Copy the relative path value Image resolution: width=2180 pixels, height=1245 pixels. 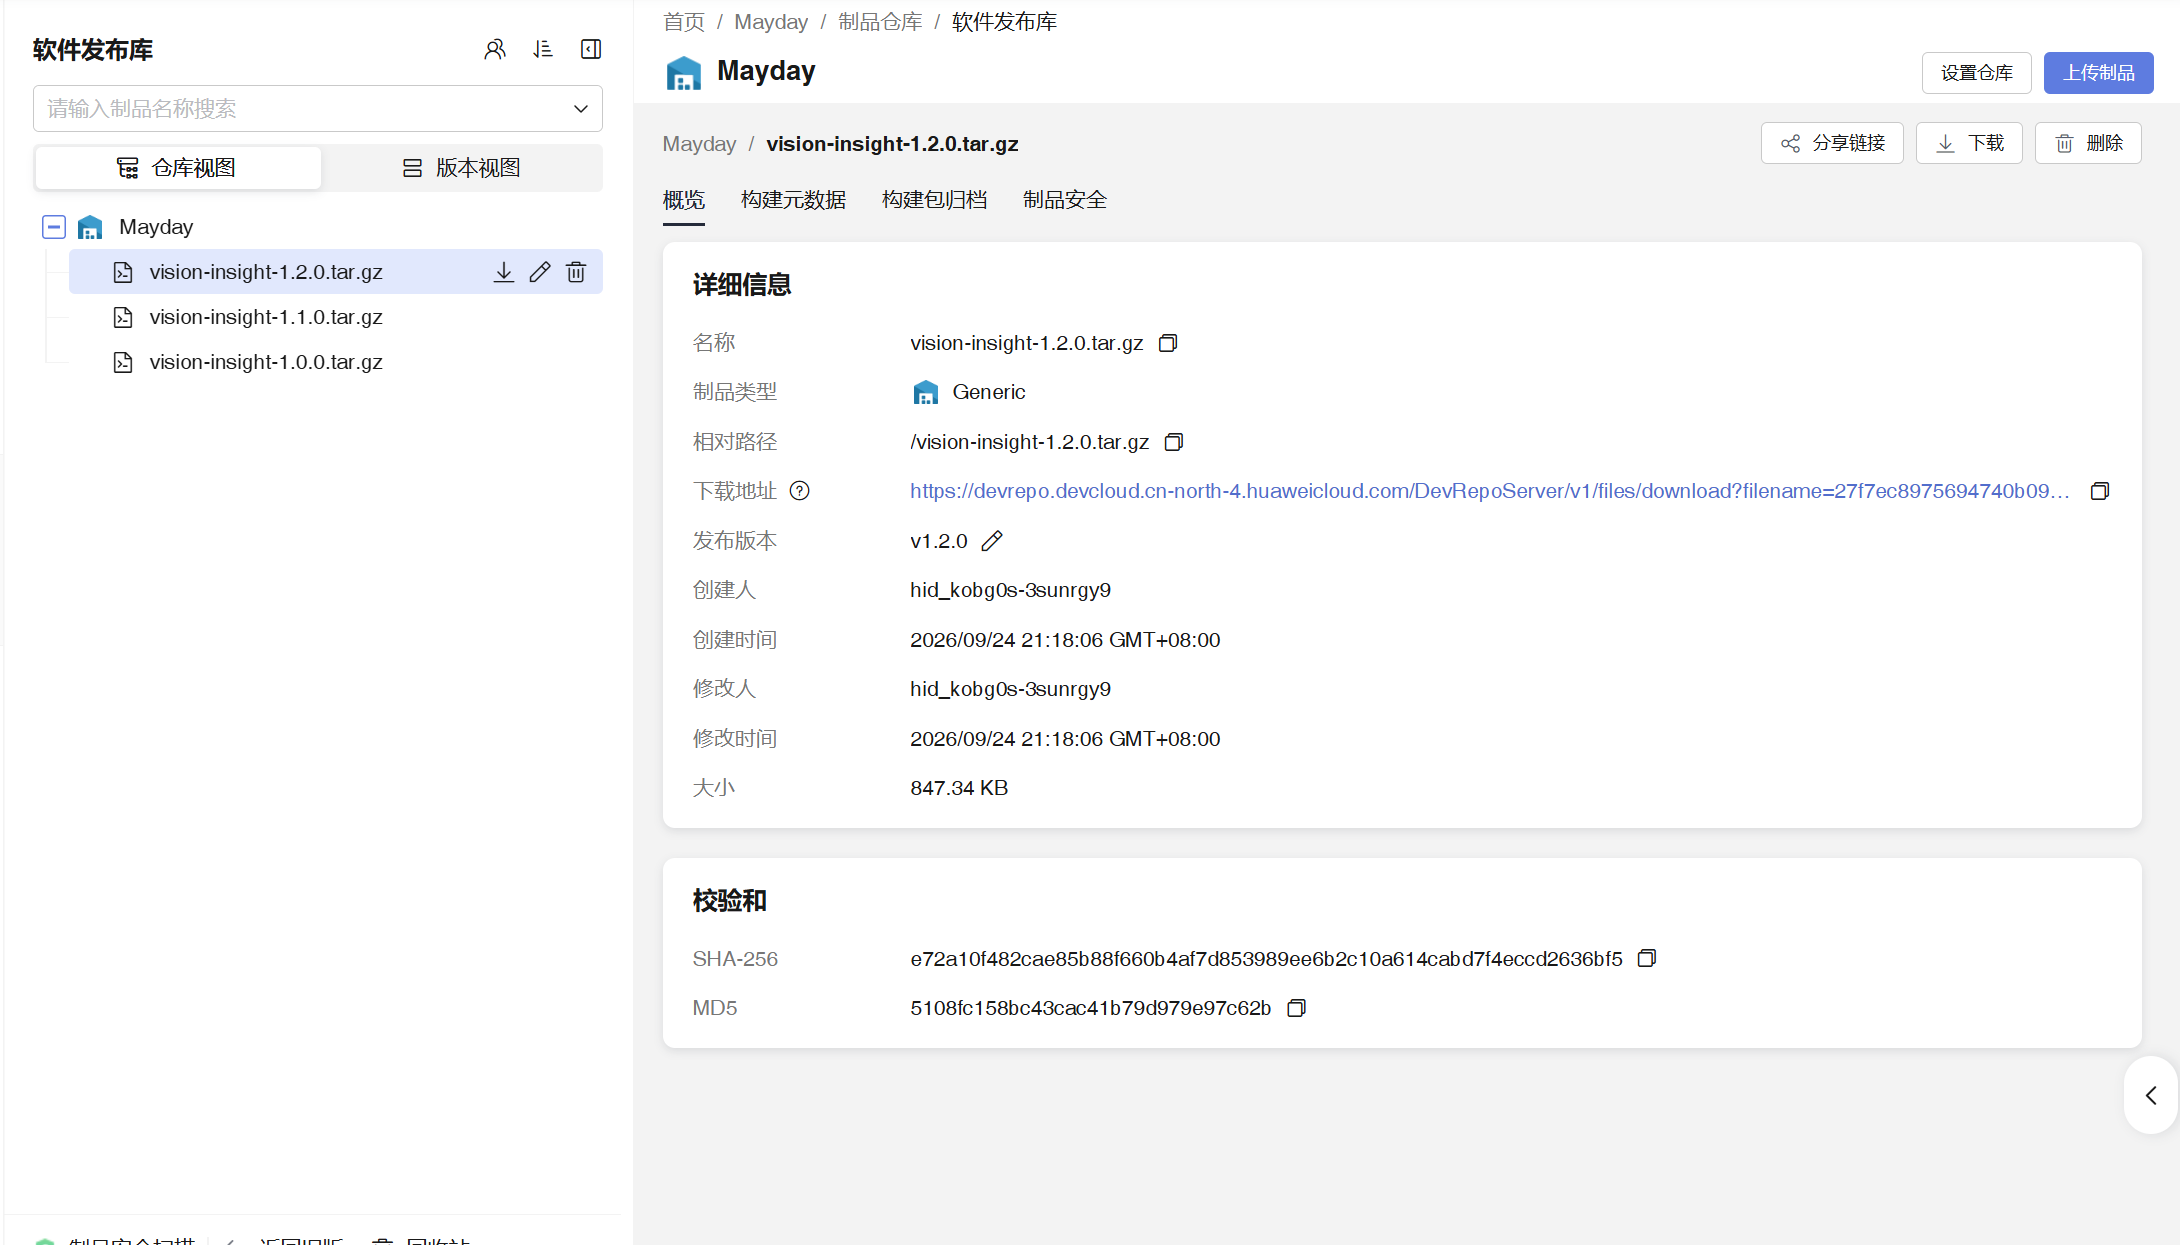tap(1174, 442)
